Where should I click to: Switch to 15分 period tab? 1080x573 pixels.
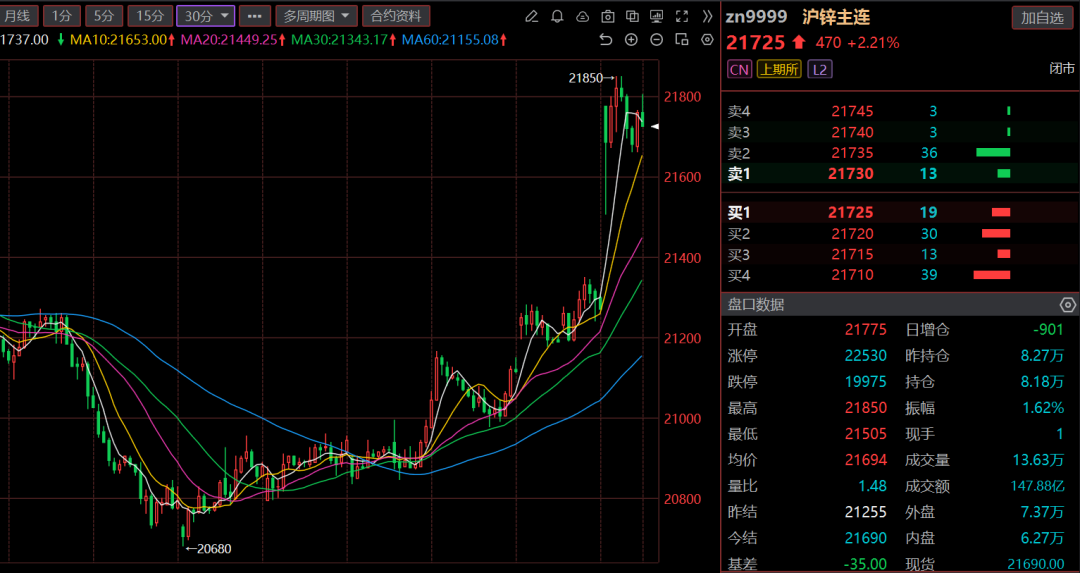pyautogui.click(x=150, y=16)
